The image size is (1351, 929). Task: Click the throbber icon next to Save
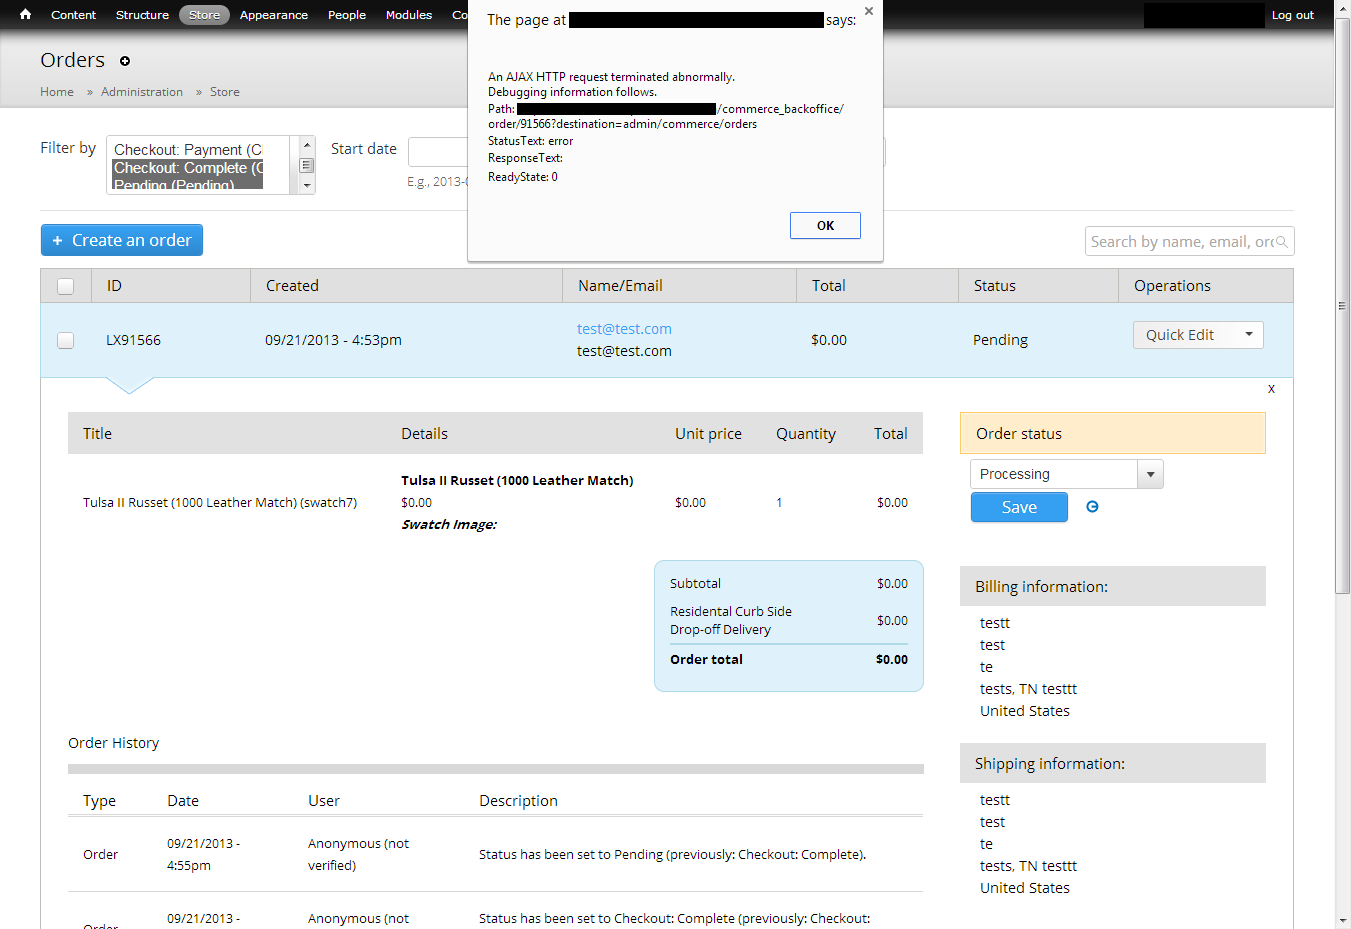click(x=1092, y=507)
